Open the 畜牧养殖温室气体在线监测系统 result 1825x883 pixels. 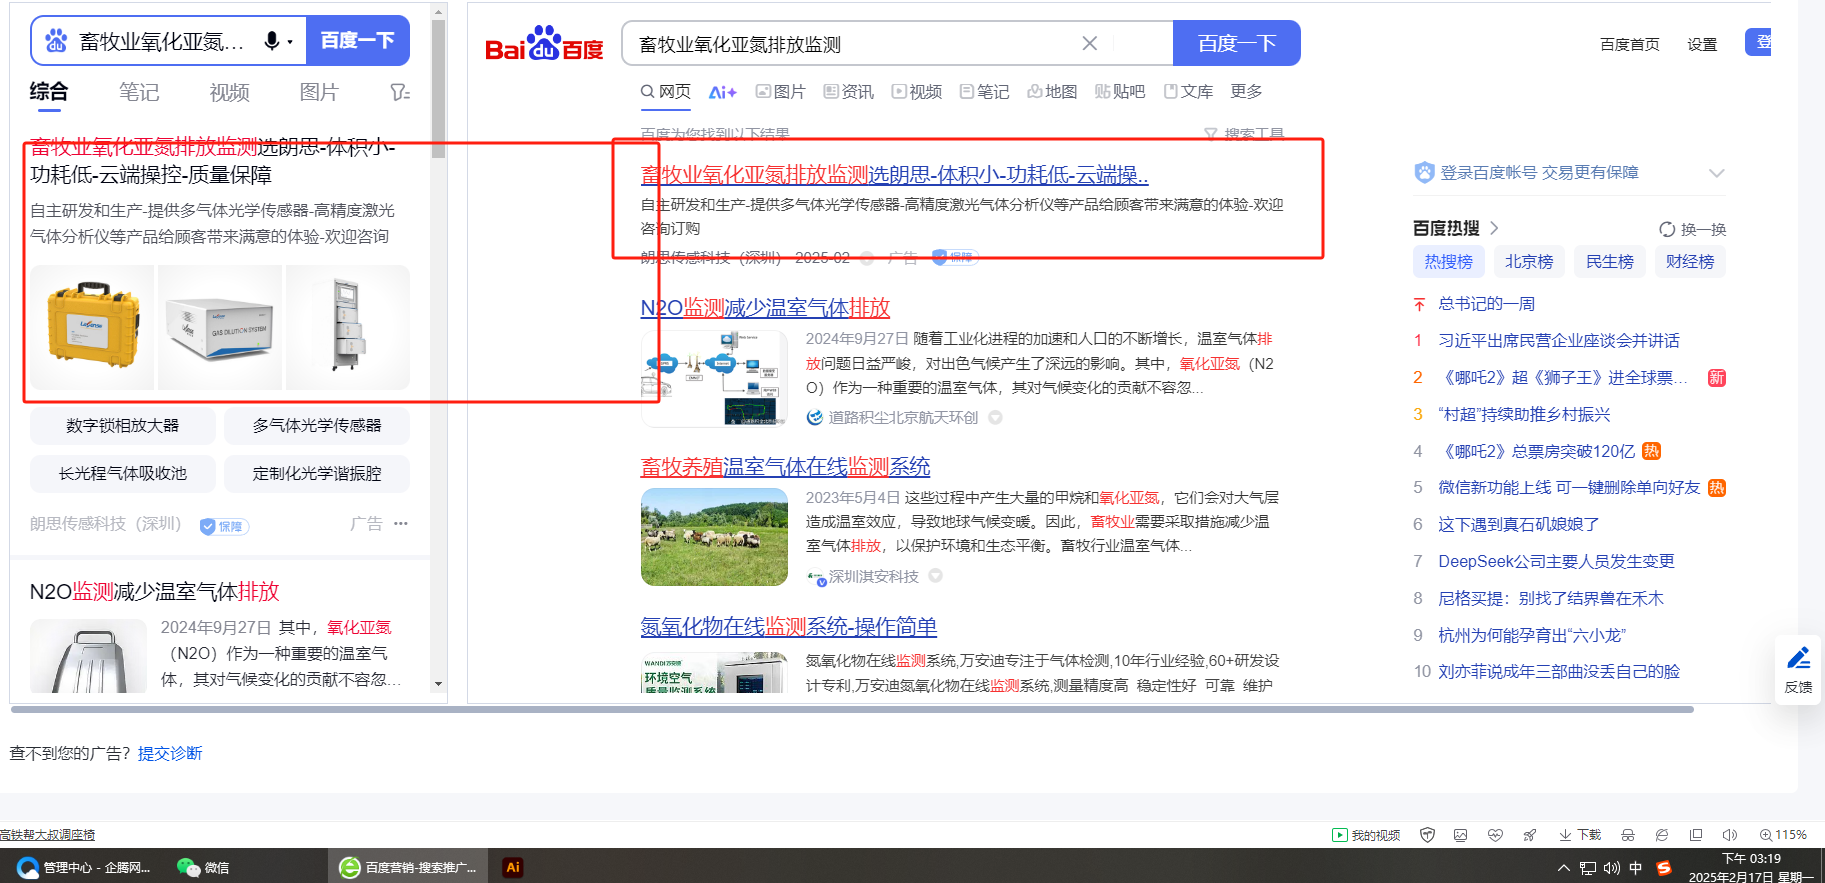click(785, 467)
